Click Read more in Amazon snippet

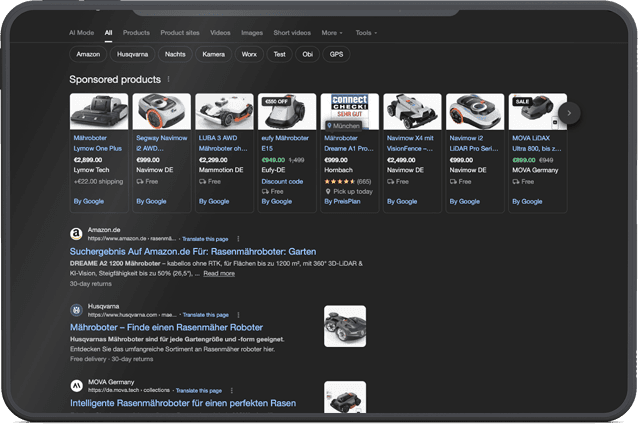pyautogui.click(x=219, y=273)
